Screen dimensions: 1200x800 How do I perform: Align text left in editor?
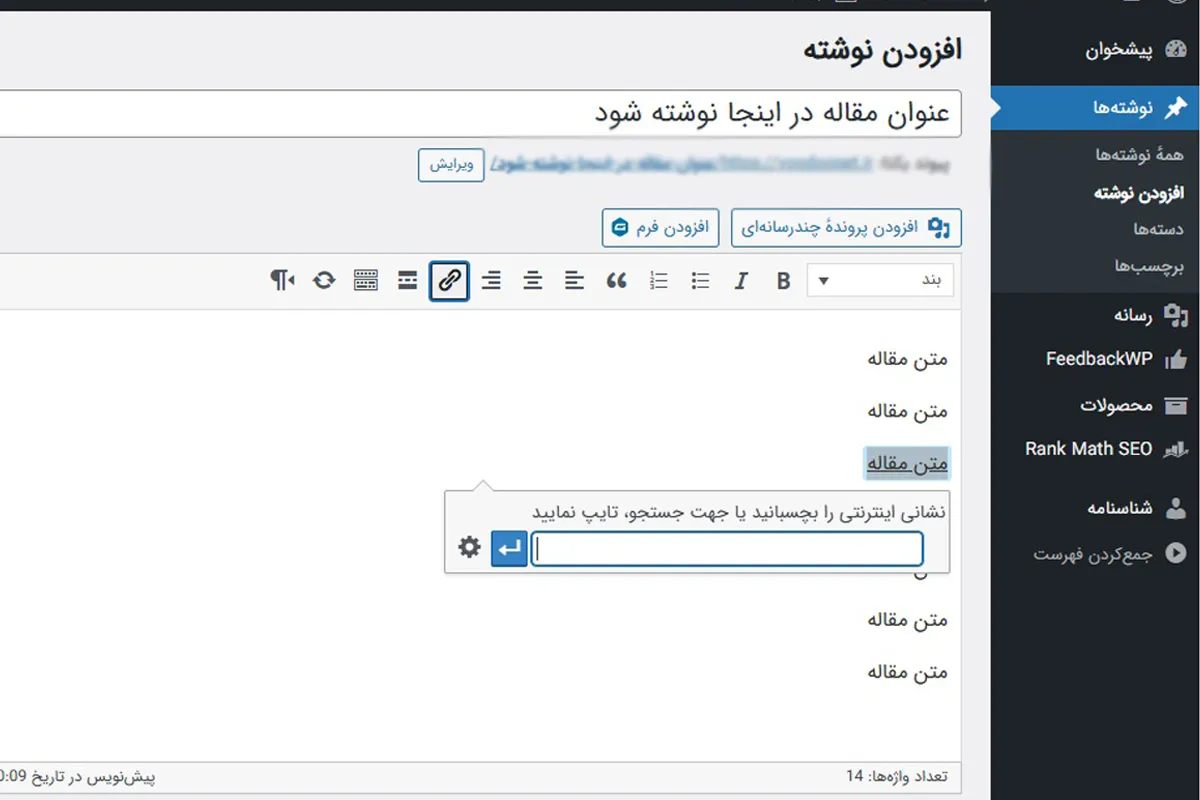point(574,281)
